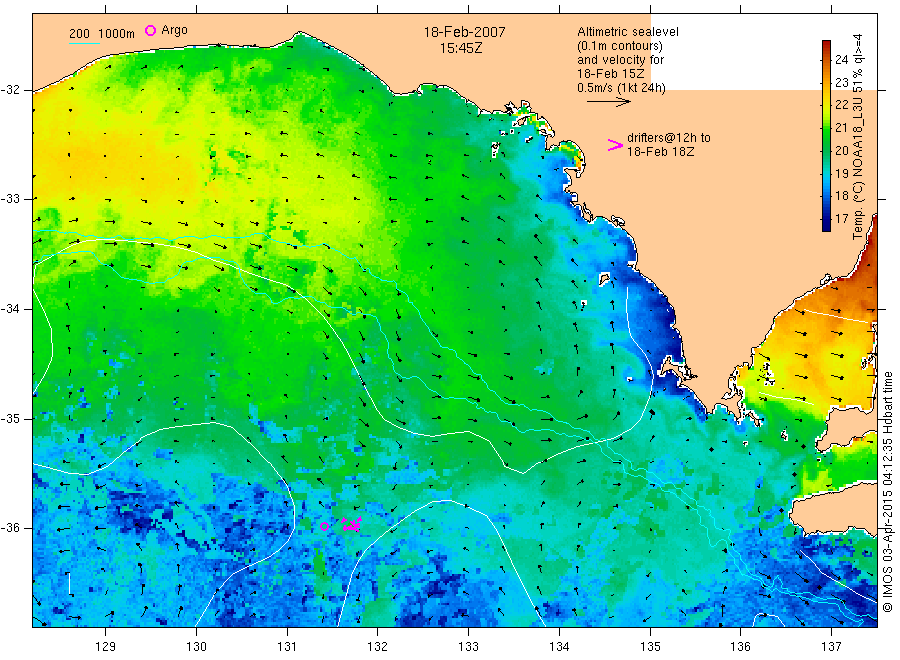Click the 'and velocity for' caption line
This screenshot has height=660, width=900.
point(620,60)
